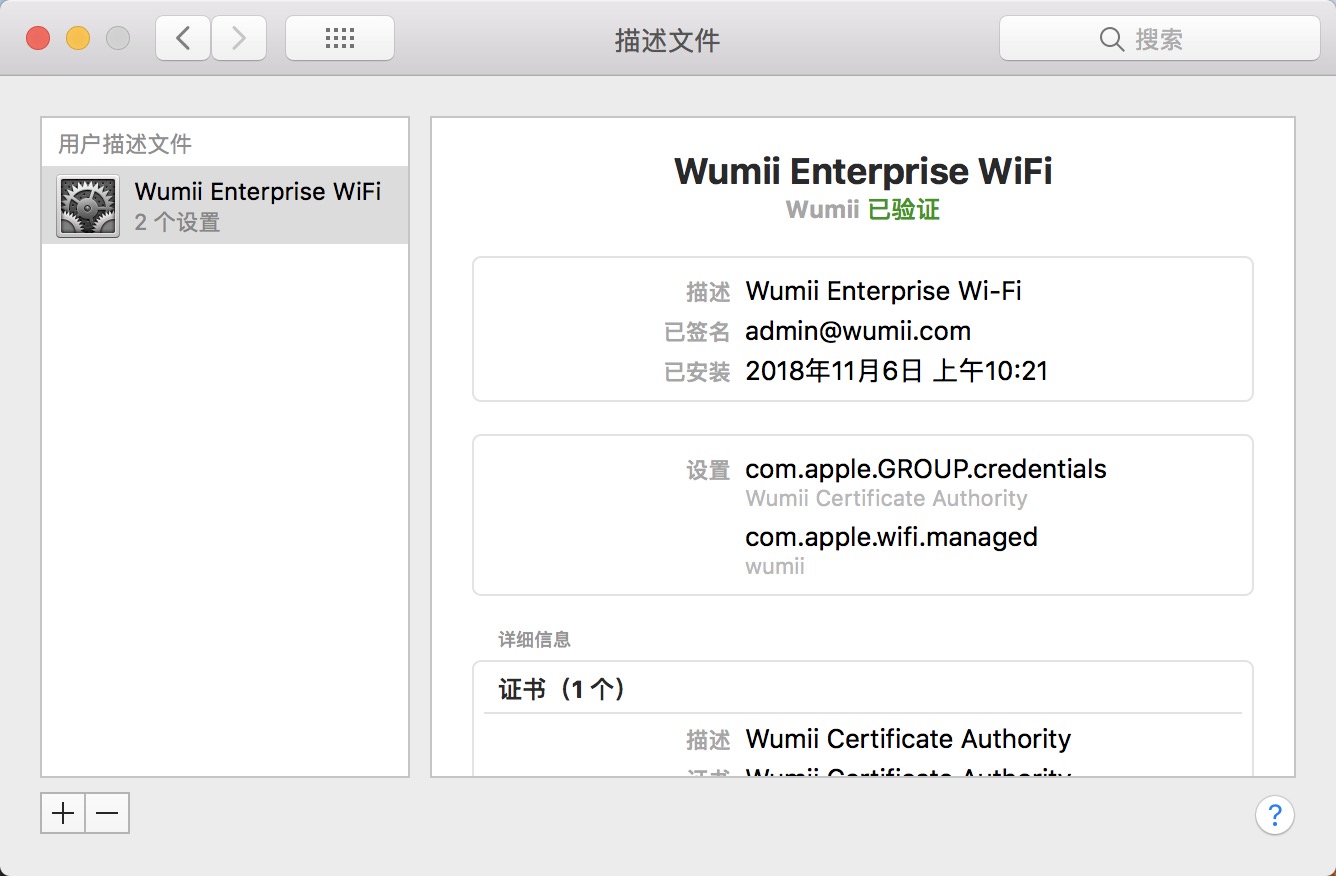The image size is (1336, 876).
Task: Add a profile with the plus button
Action: [63, 814]
